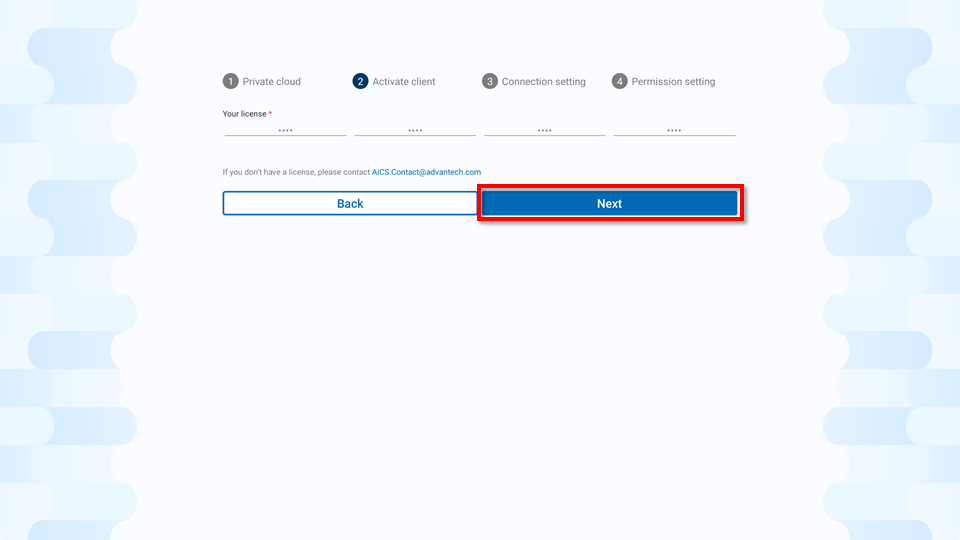
Task: Go to the Private cloud step label
Action: pyautogui.click(x=271, y=81)
